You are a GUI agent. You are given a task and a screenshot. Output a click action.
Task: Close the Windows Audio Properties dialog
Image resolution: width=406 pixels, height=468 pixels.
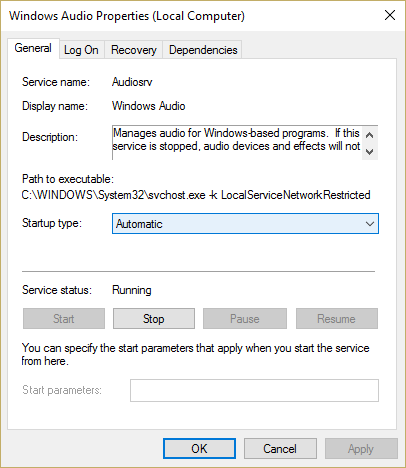390,15
